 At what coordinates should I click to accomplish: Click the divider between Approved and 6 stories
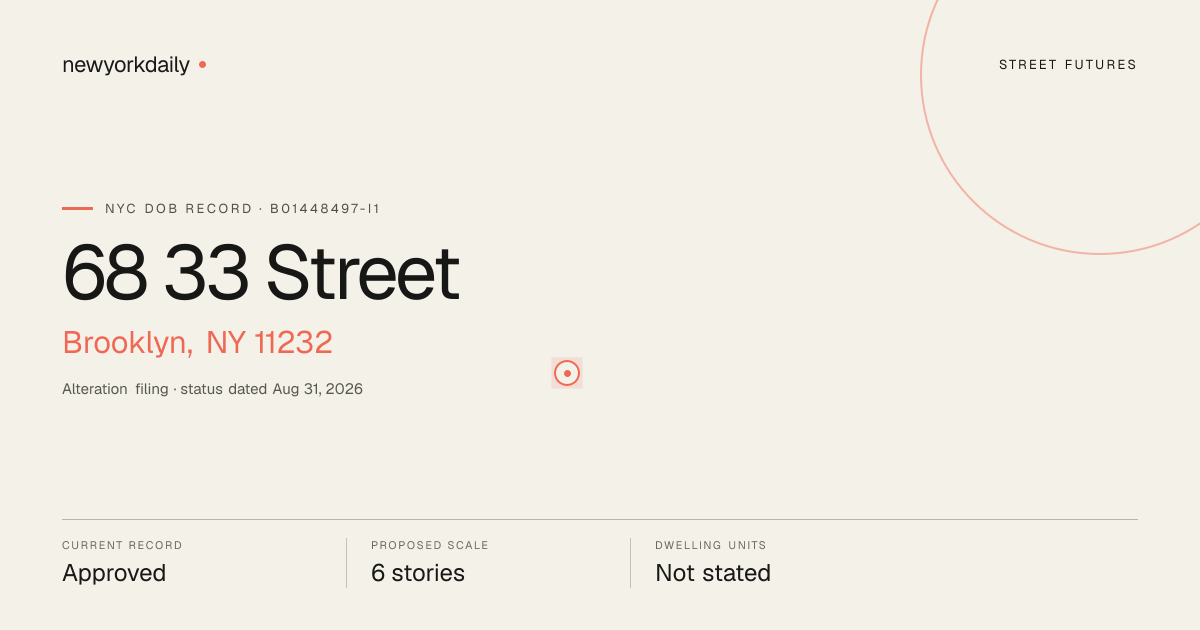[x=346, y=563]
